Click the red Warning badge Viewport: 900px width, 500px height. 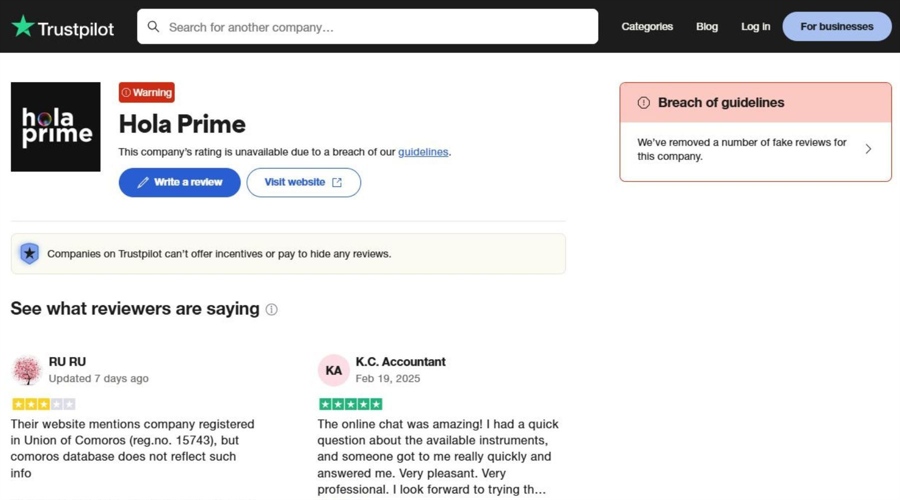(x=147, y=92)
